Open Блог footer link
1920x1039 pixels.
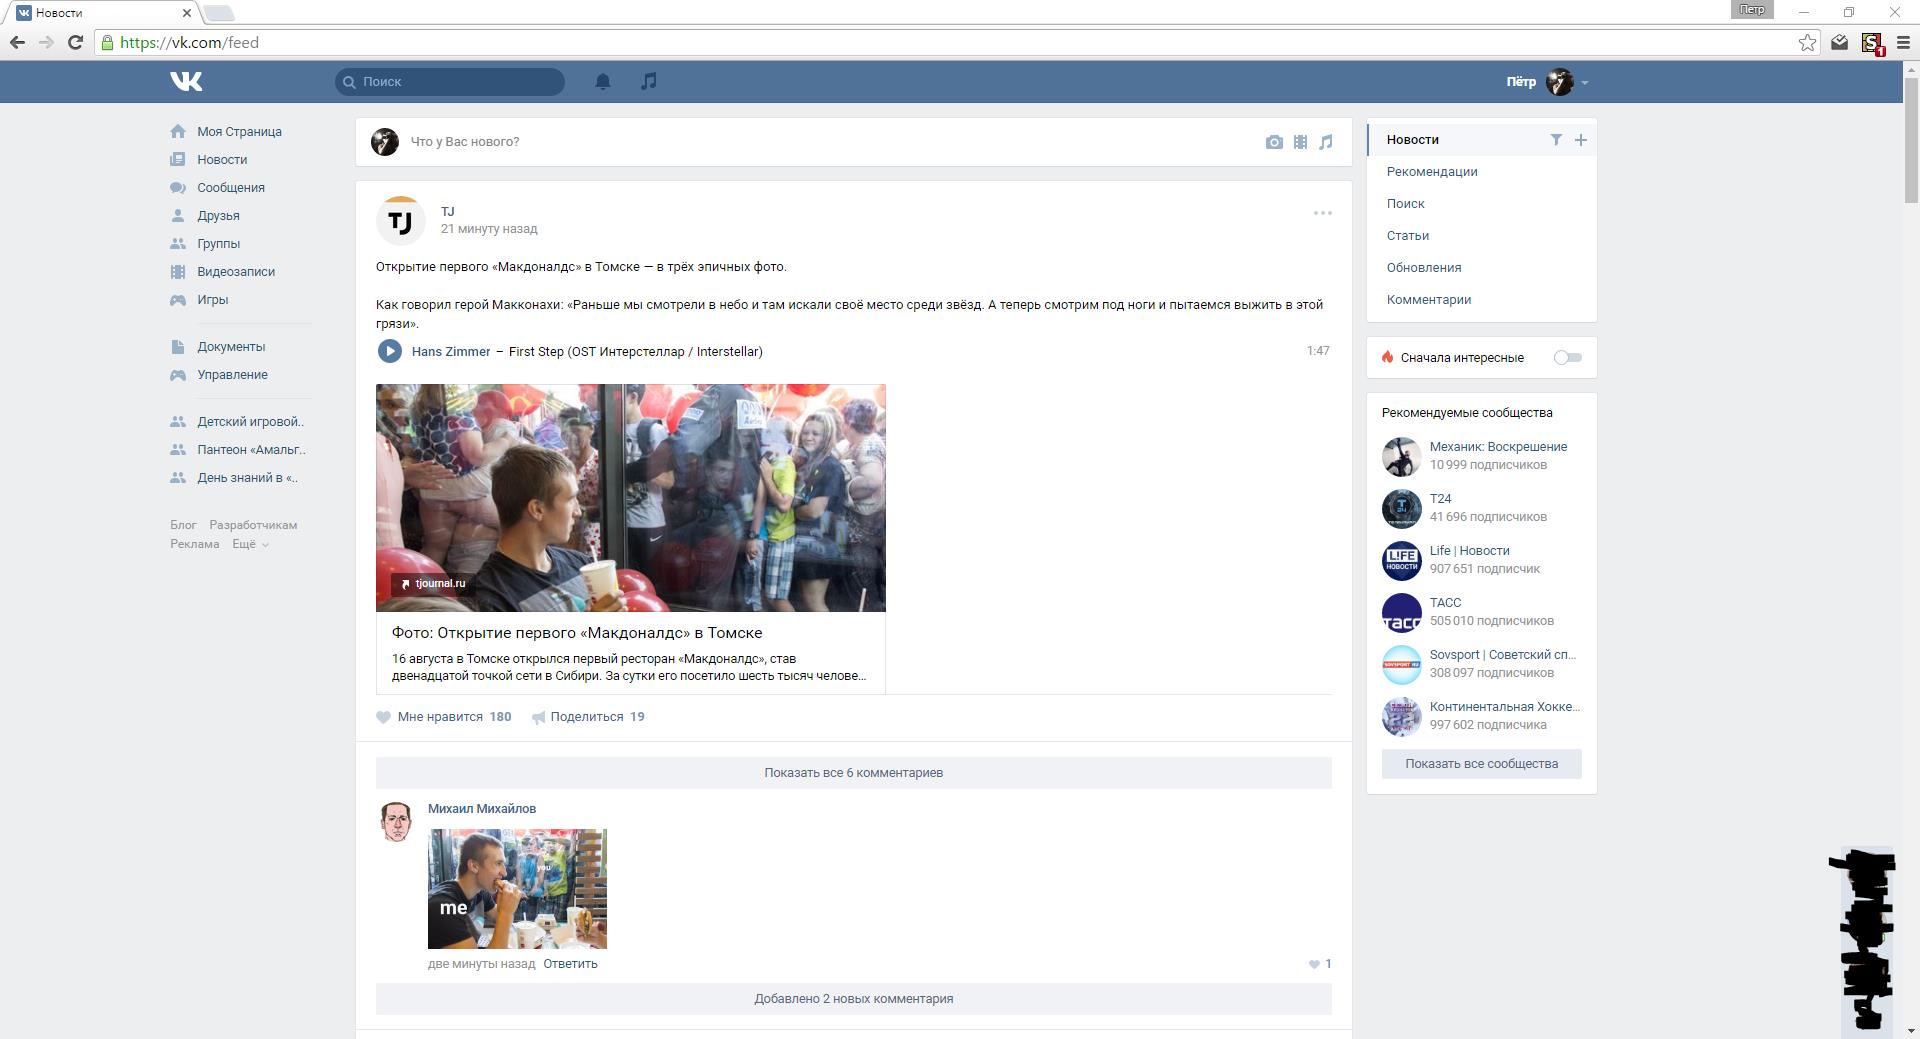(x=183, y=525)
